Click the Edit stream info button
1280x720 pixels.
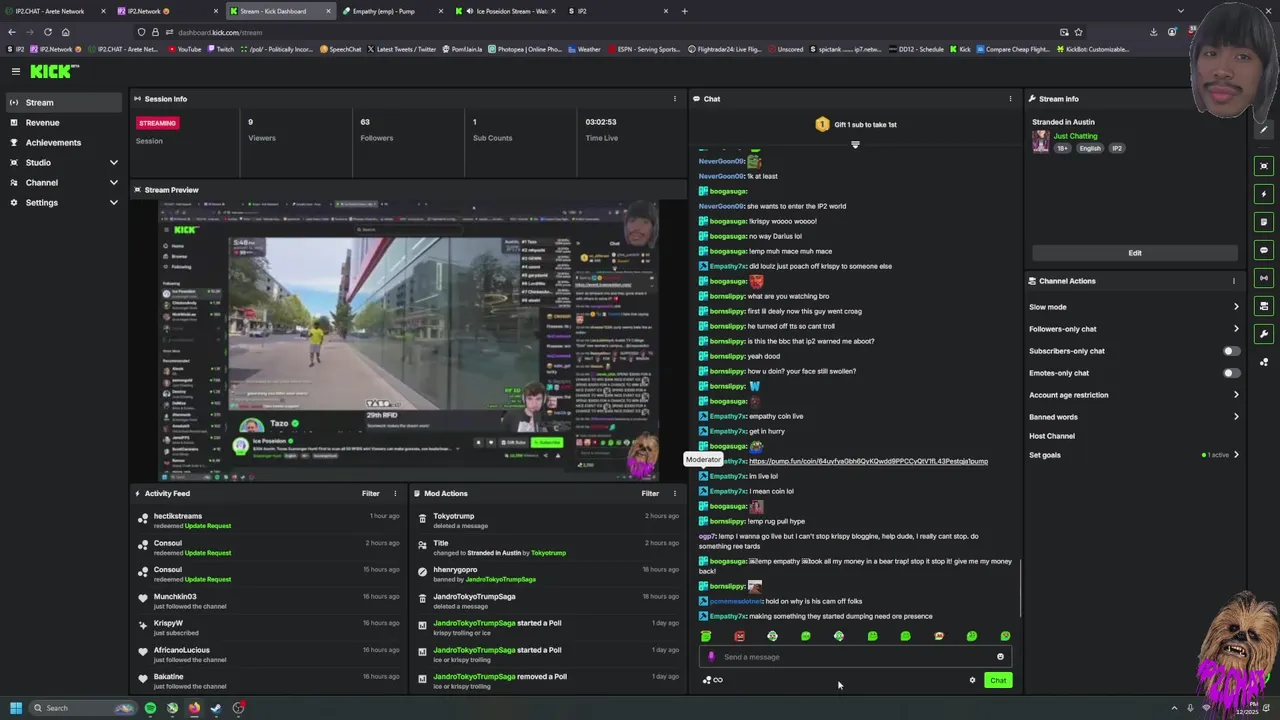tap(1135, 253)
